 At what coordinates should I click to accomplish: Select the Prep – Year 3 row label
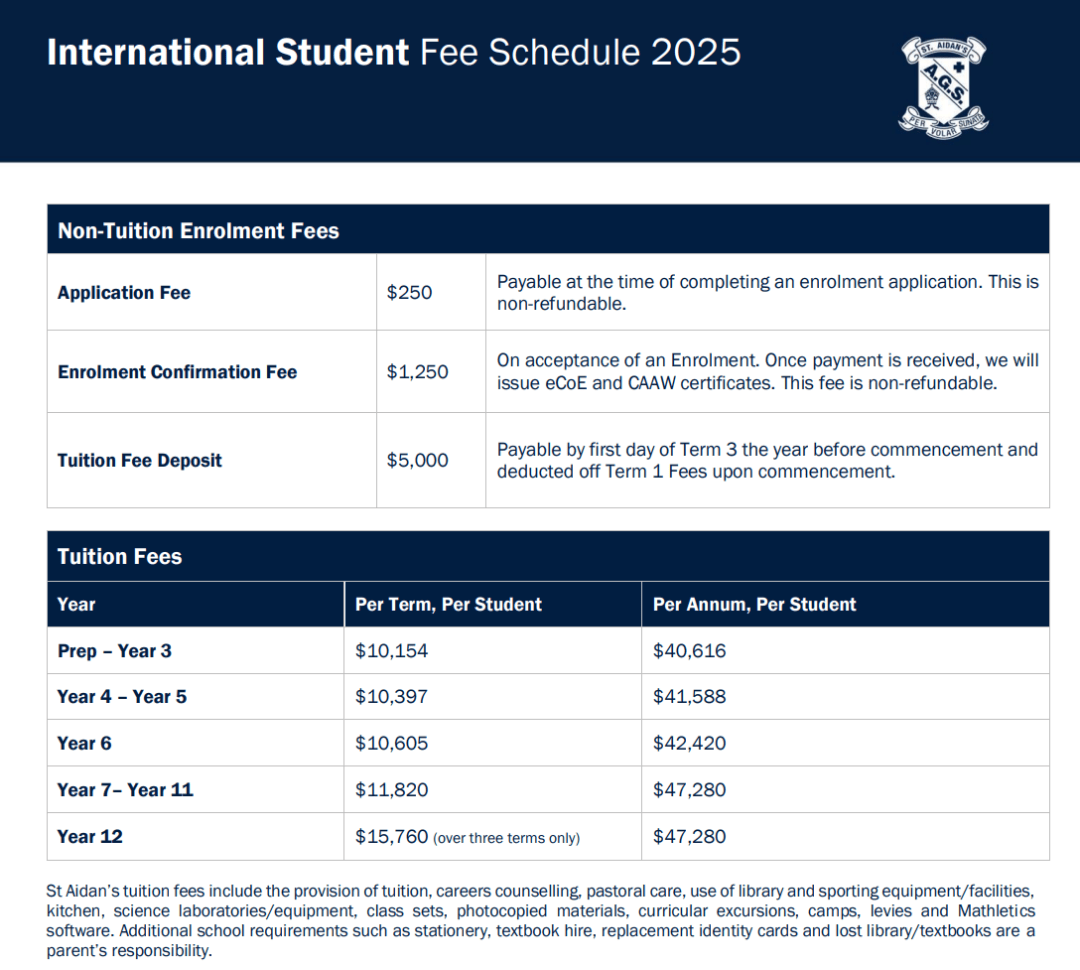click(x=114, y=651)
